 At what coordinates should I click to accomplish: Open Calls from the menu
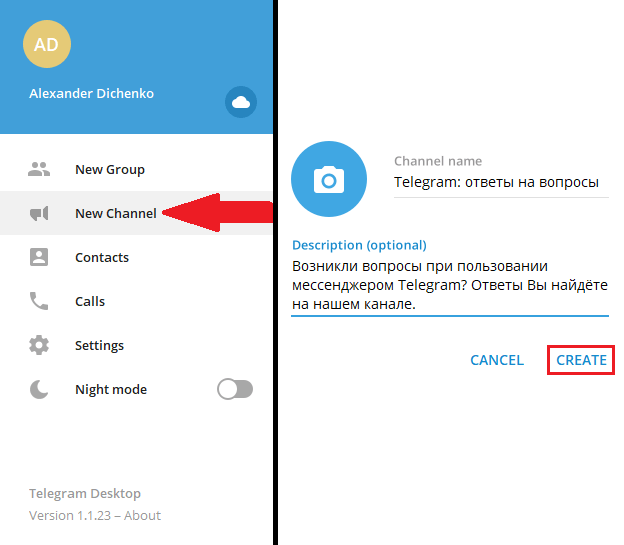tap(136, 301)
